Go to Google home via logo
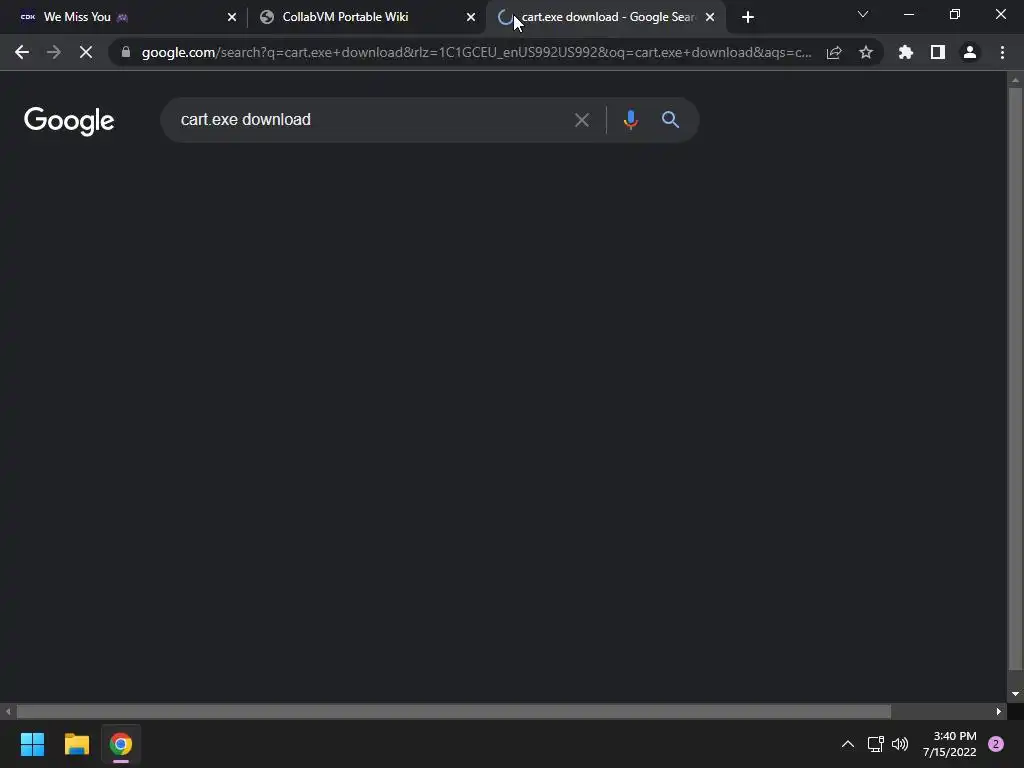 [69, 121]
